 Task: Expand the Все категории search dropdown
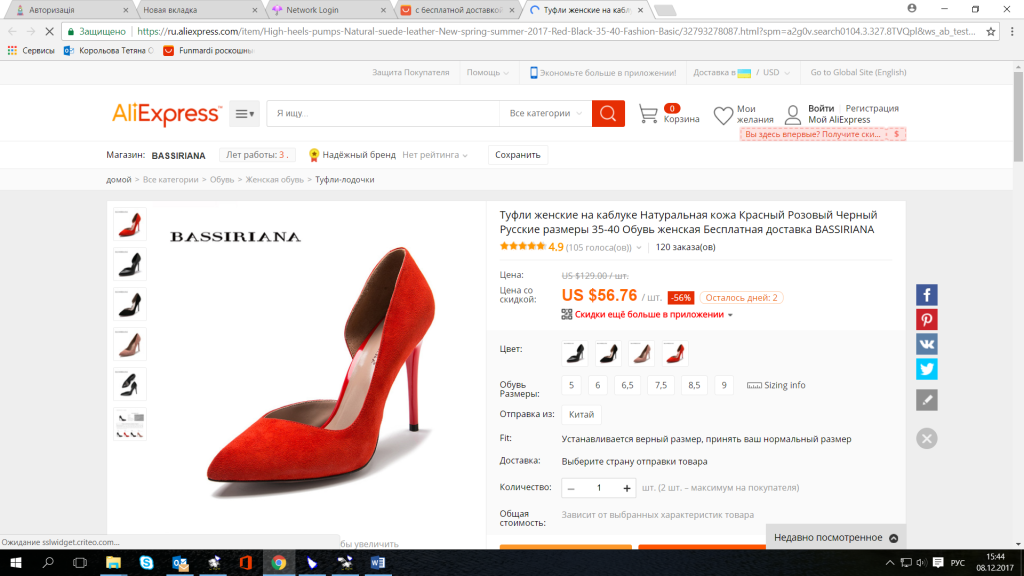(545, 114)
